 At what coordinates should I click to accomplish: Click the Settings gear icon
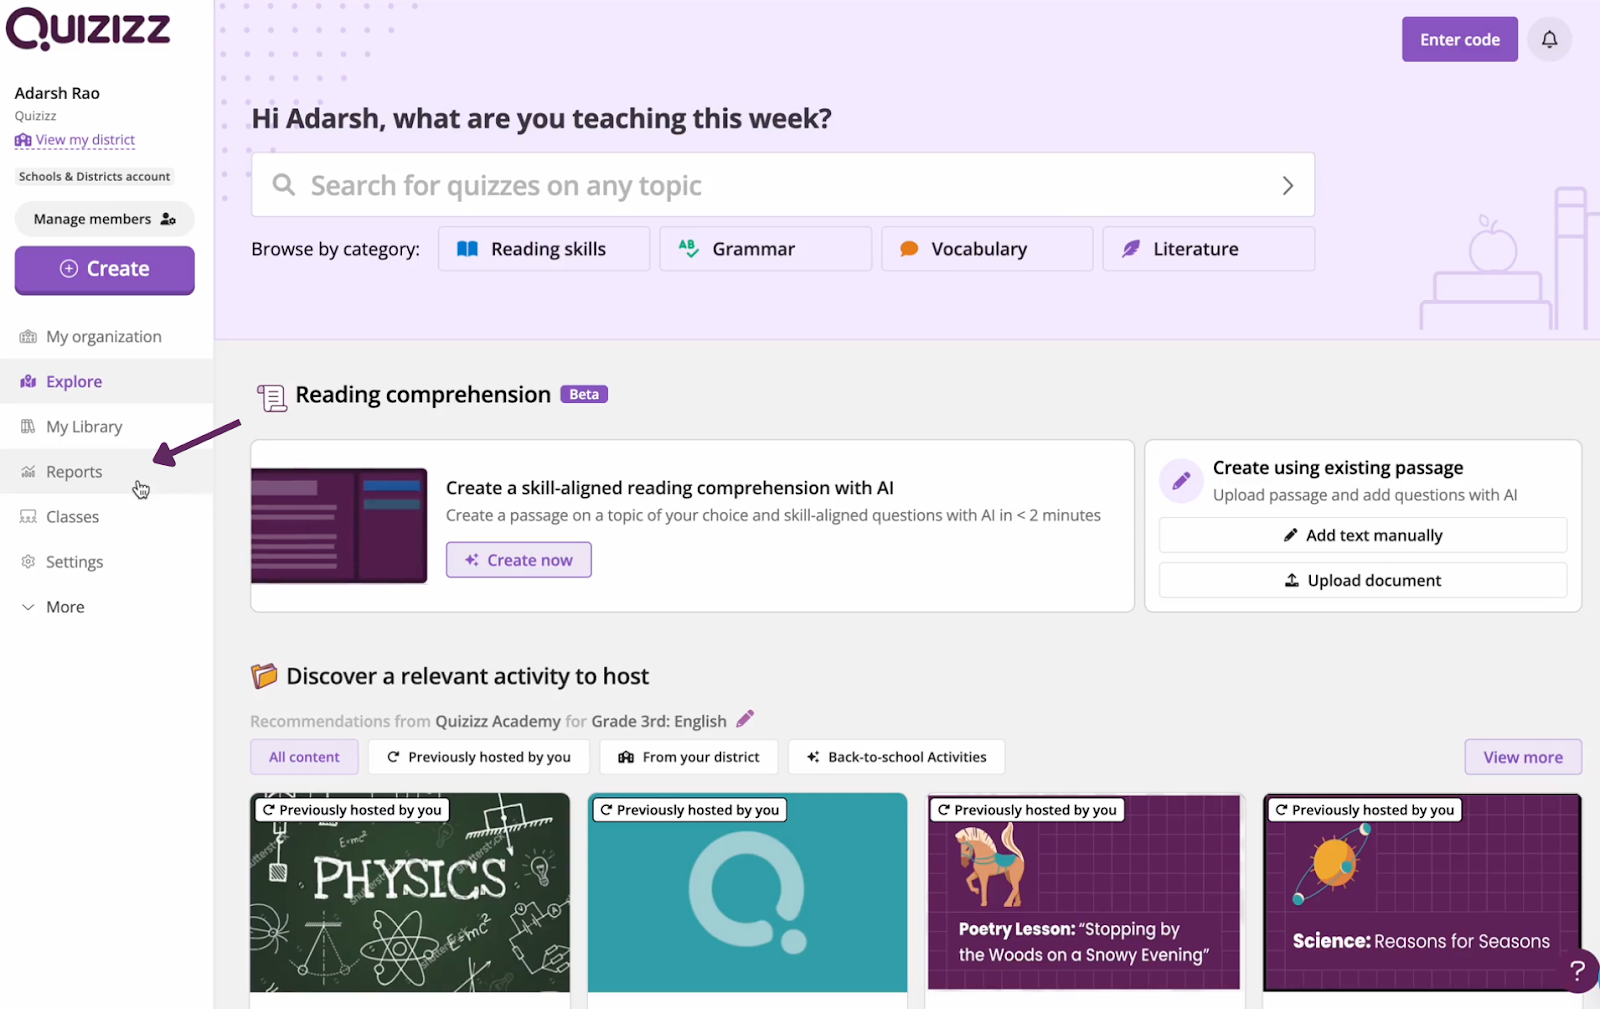(28, 562)
